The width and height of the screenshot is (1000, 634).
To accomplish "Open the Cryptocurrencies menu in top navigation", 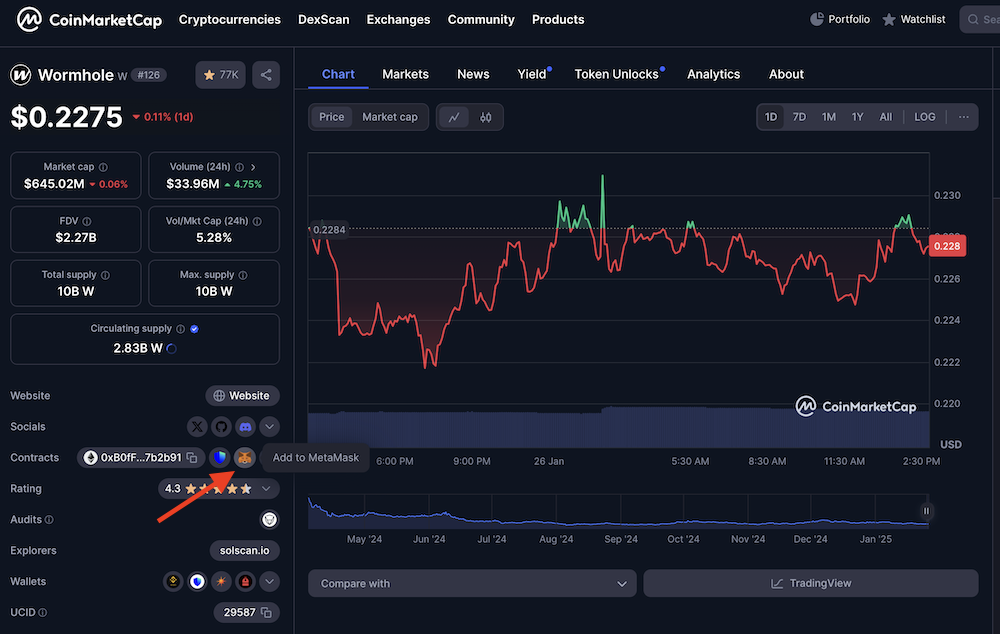I will click(x=229, y=19).
